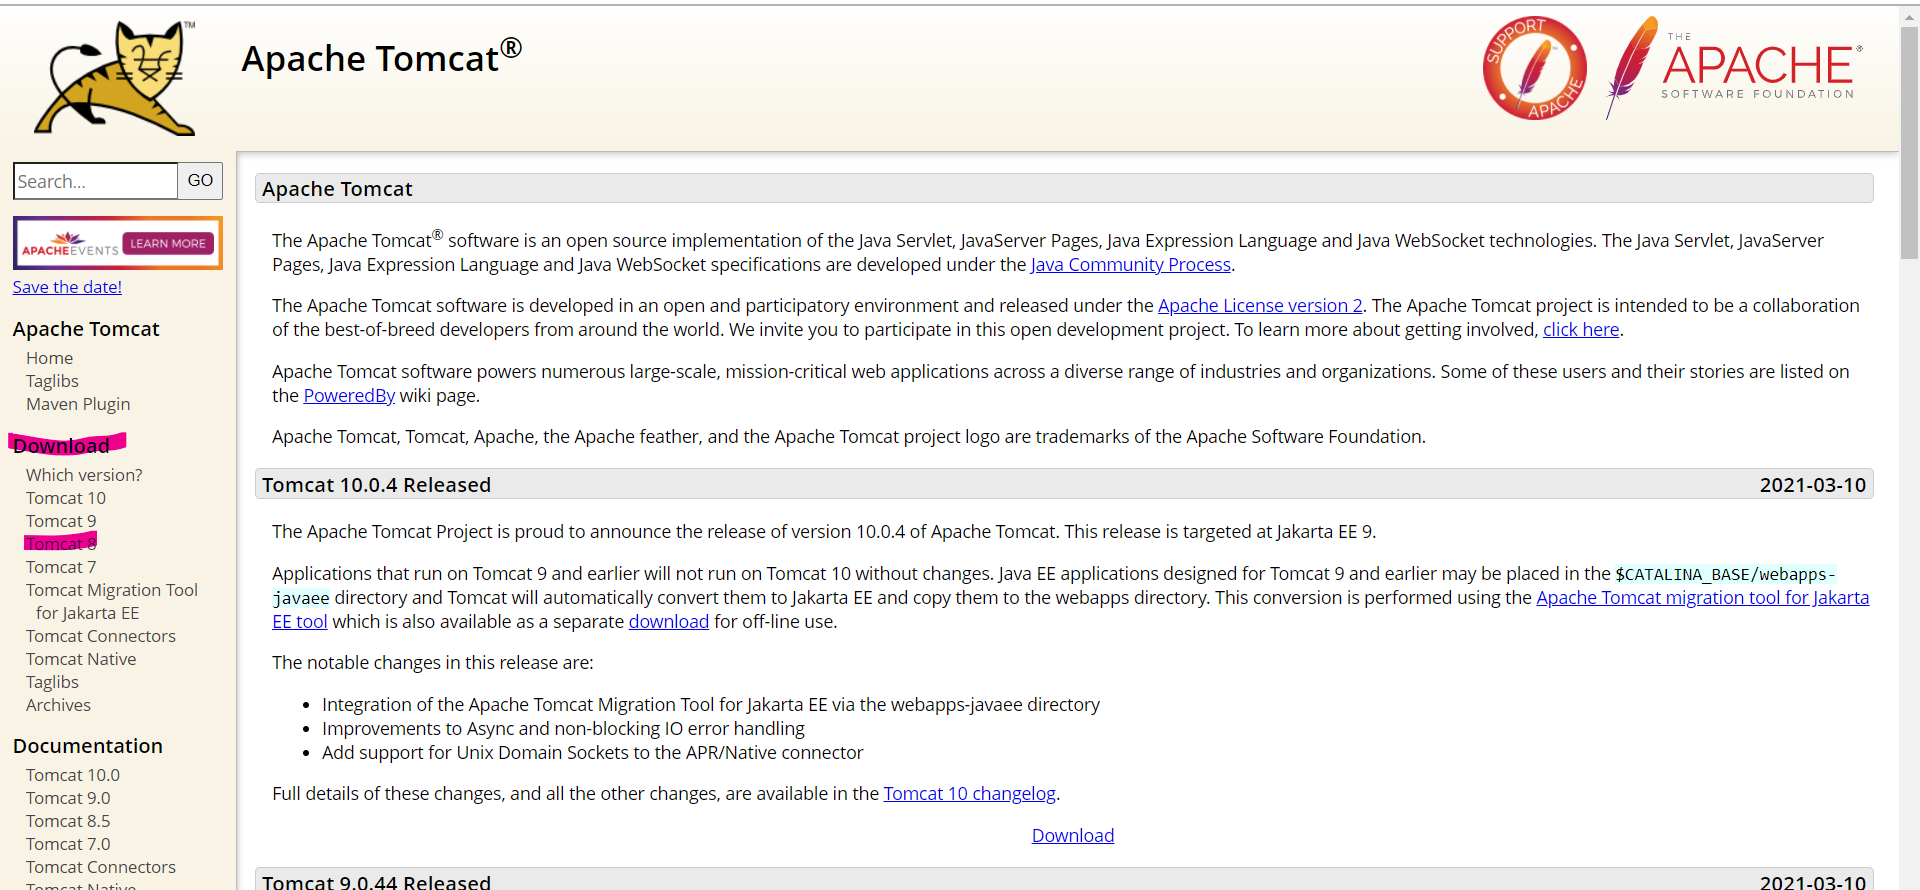This screenshot has height=890, width=1920.
Task: Open Maven Plugin sidebar link
Action: pos(78,404)
